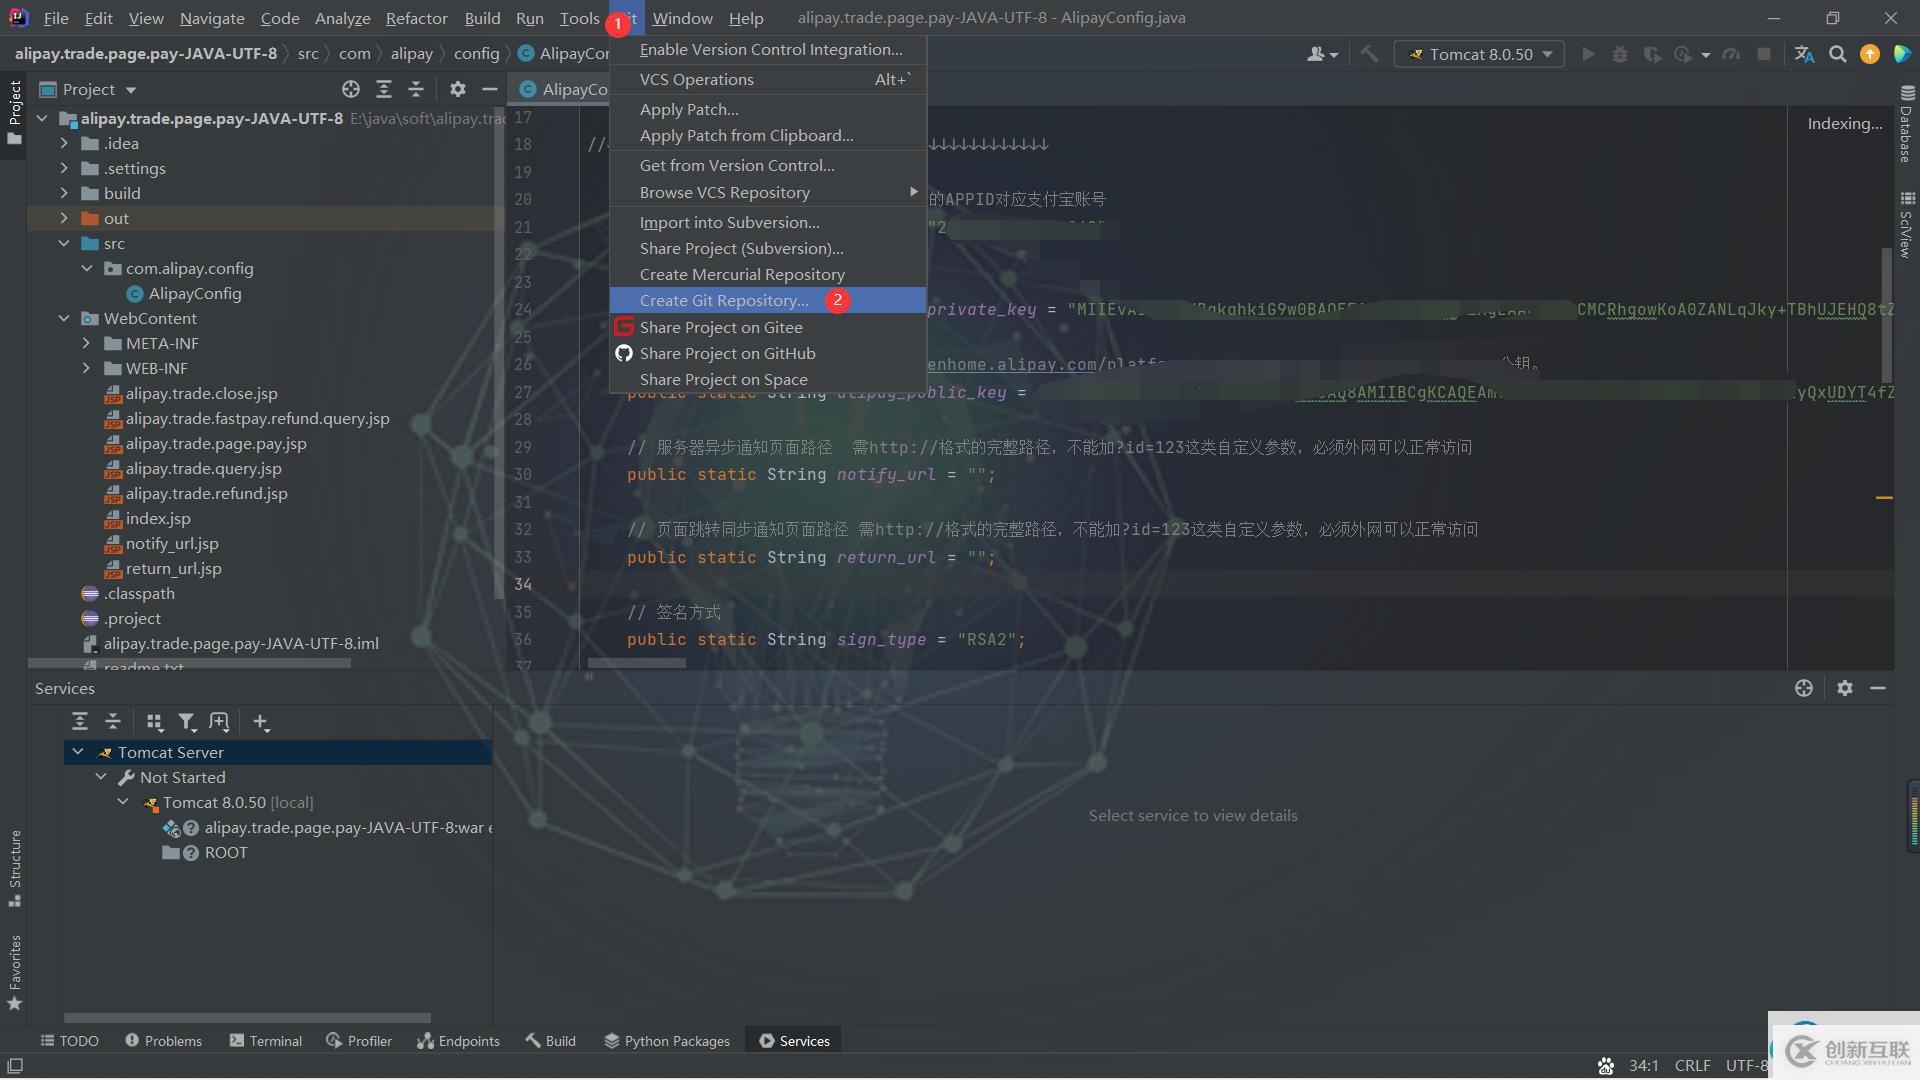This screenshot has height=1080, width=1920.
Task: Click the Debug bug icon in toolbar
Action: pos(1620,54)
